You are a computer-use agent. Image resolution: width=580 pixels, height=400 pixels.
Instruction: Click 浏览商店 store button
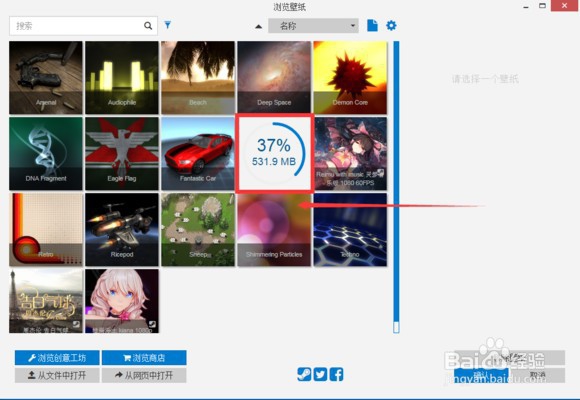(144, 358)
